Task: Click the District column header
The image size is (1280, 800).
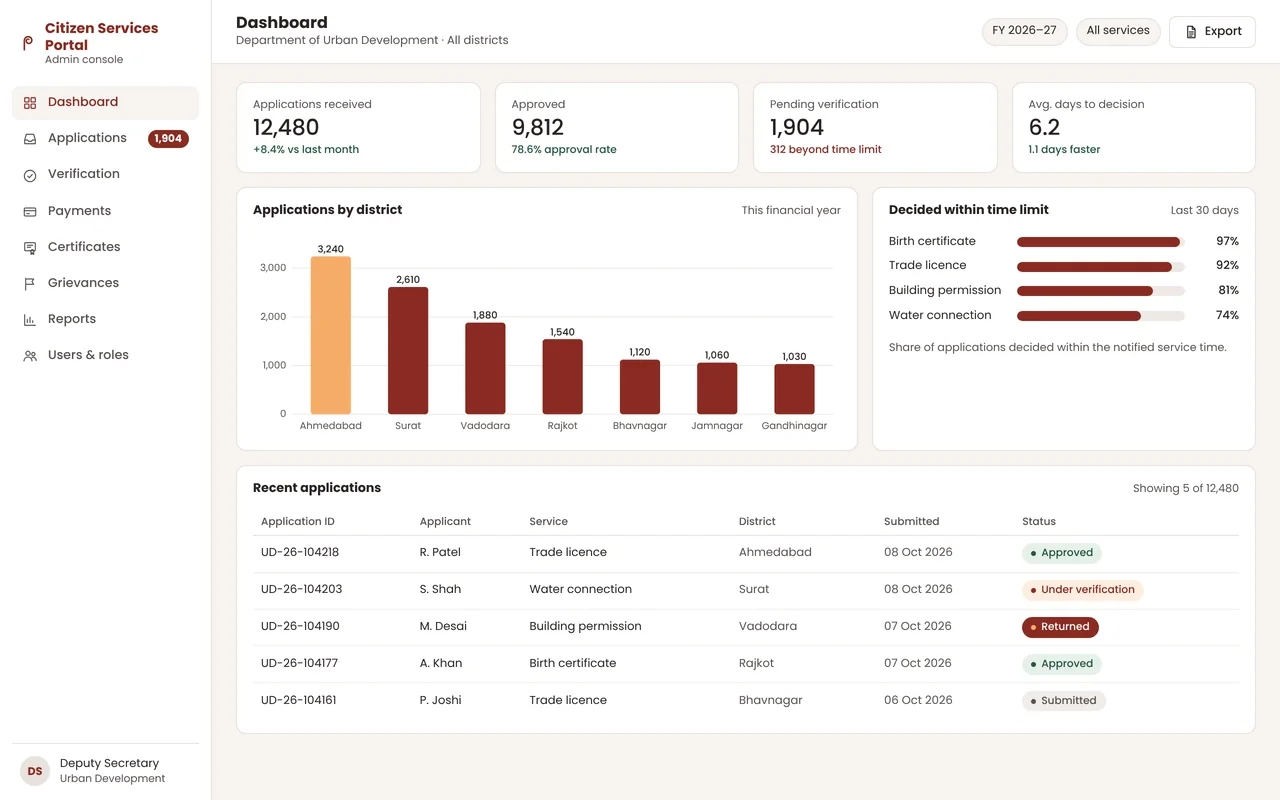Action: pos(757,522)
